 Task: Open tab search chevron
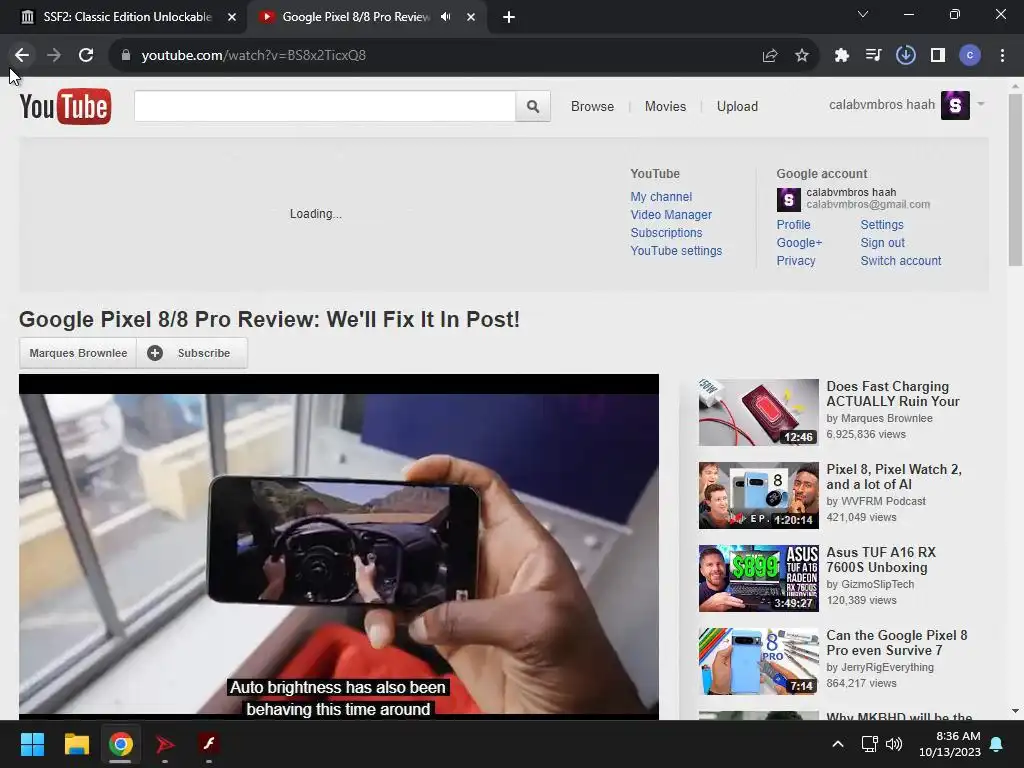coord(863,14)
